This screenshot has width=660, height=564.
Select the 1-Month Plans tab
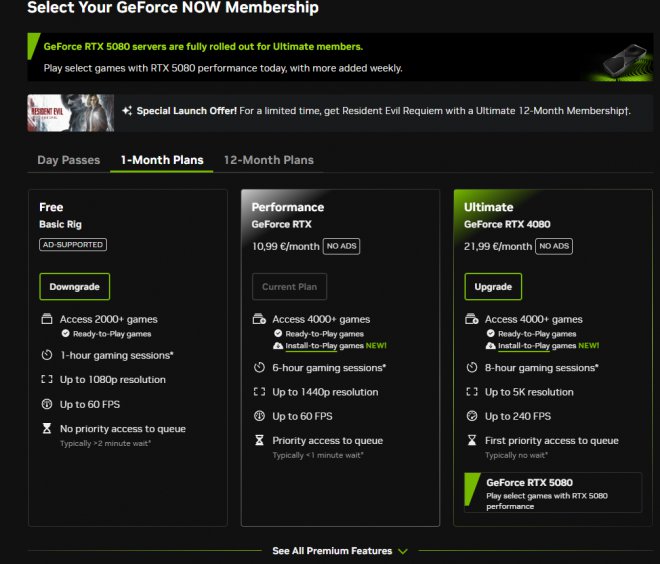coord(162,160)
